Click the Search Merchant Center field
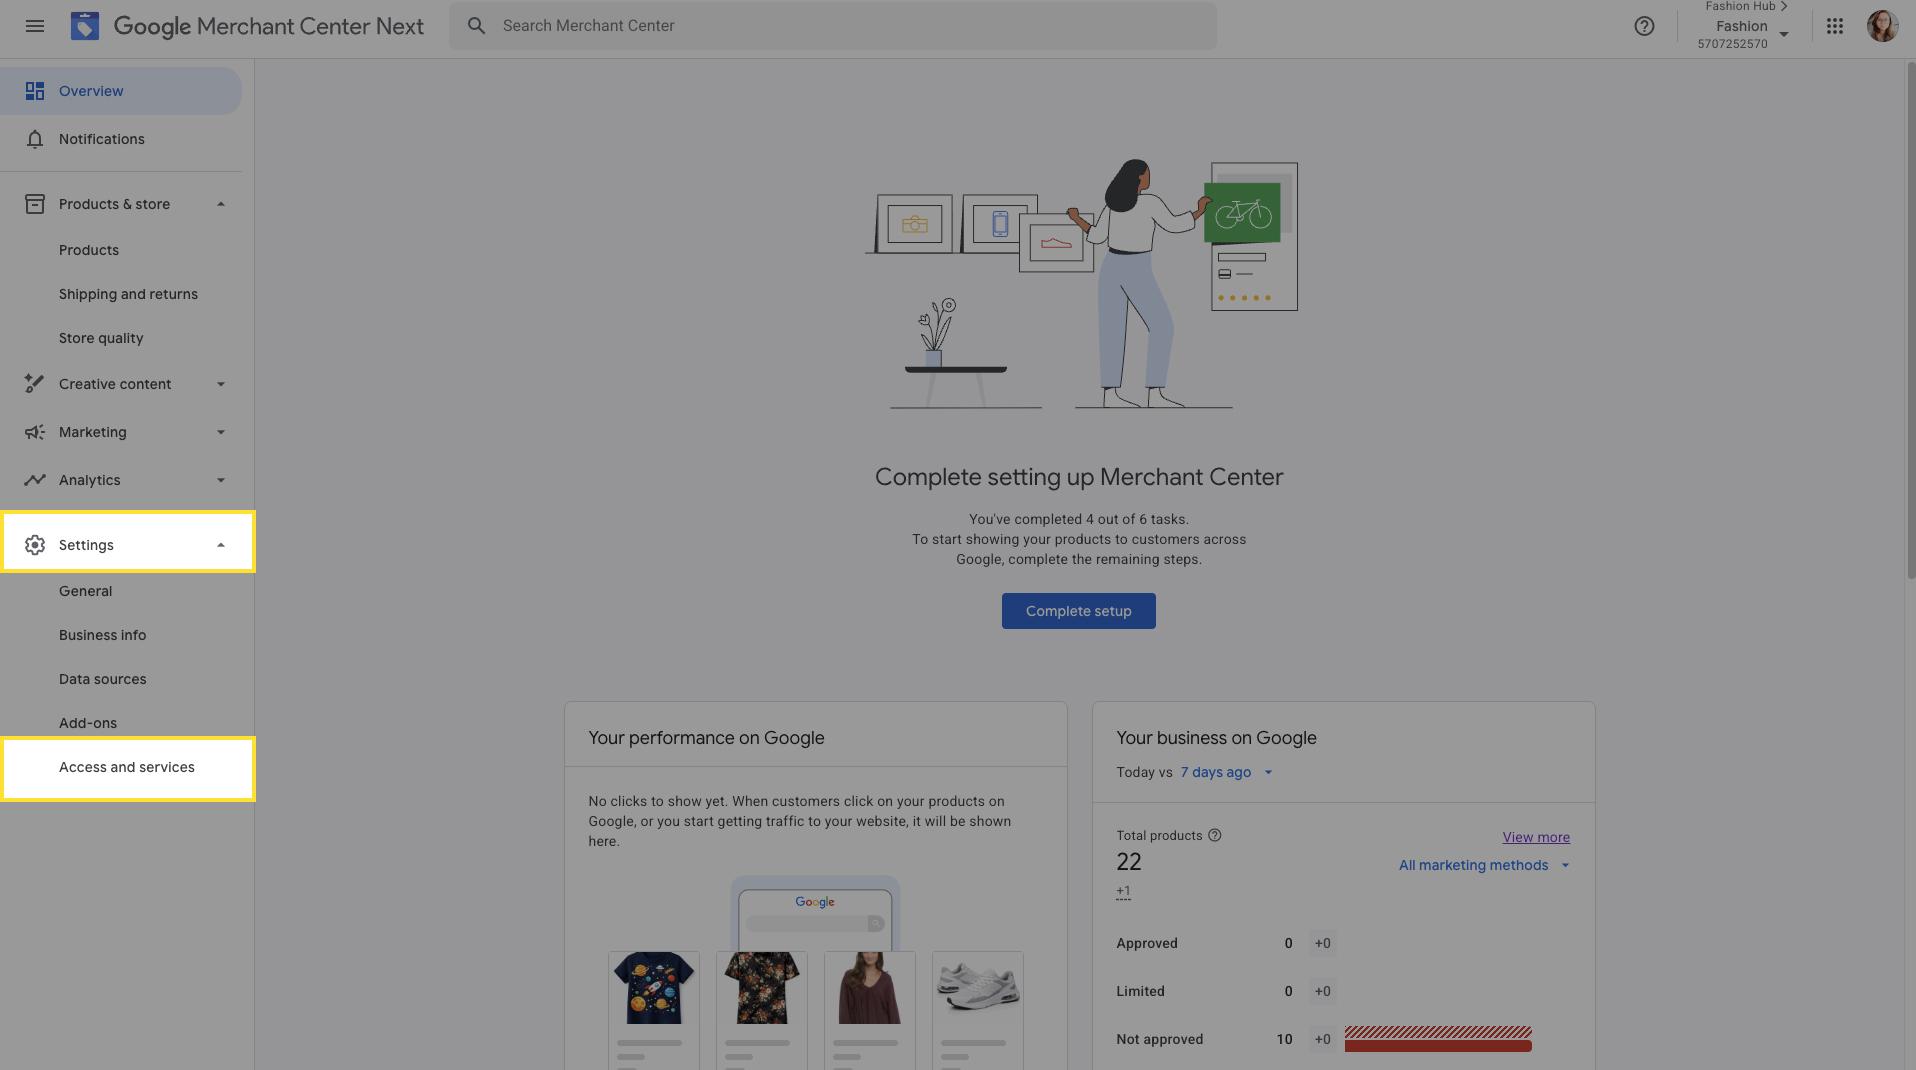Viewport: 1916px width, 1070px height. pyautogui.click(x=832, y=26)
